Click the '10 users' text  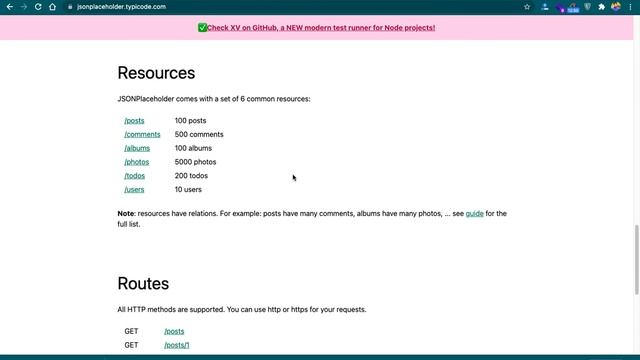click(x=188, y=190)
